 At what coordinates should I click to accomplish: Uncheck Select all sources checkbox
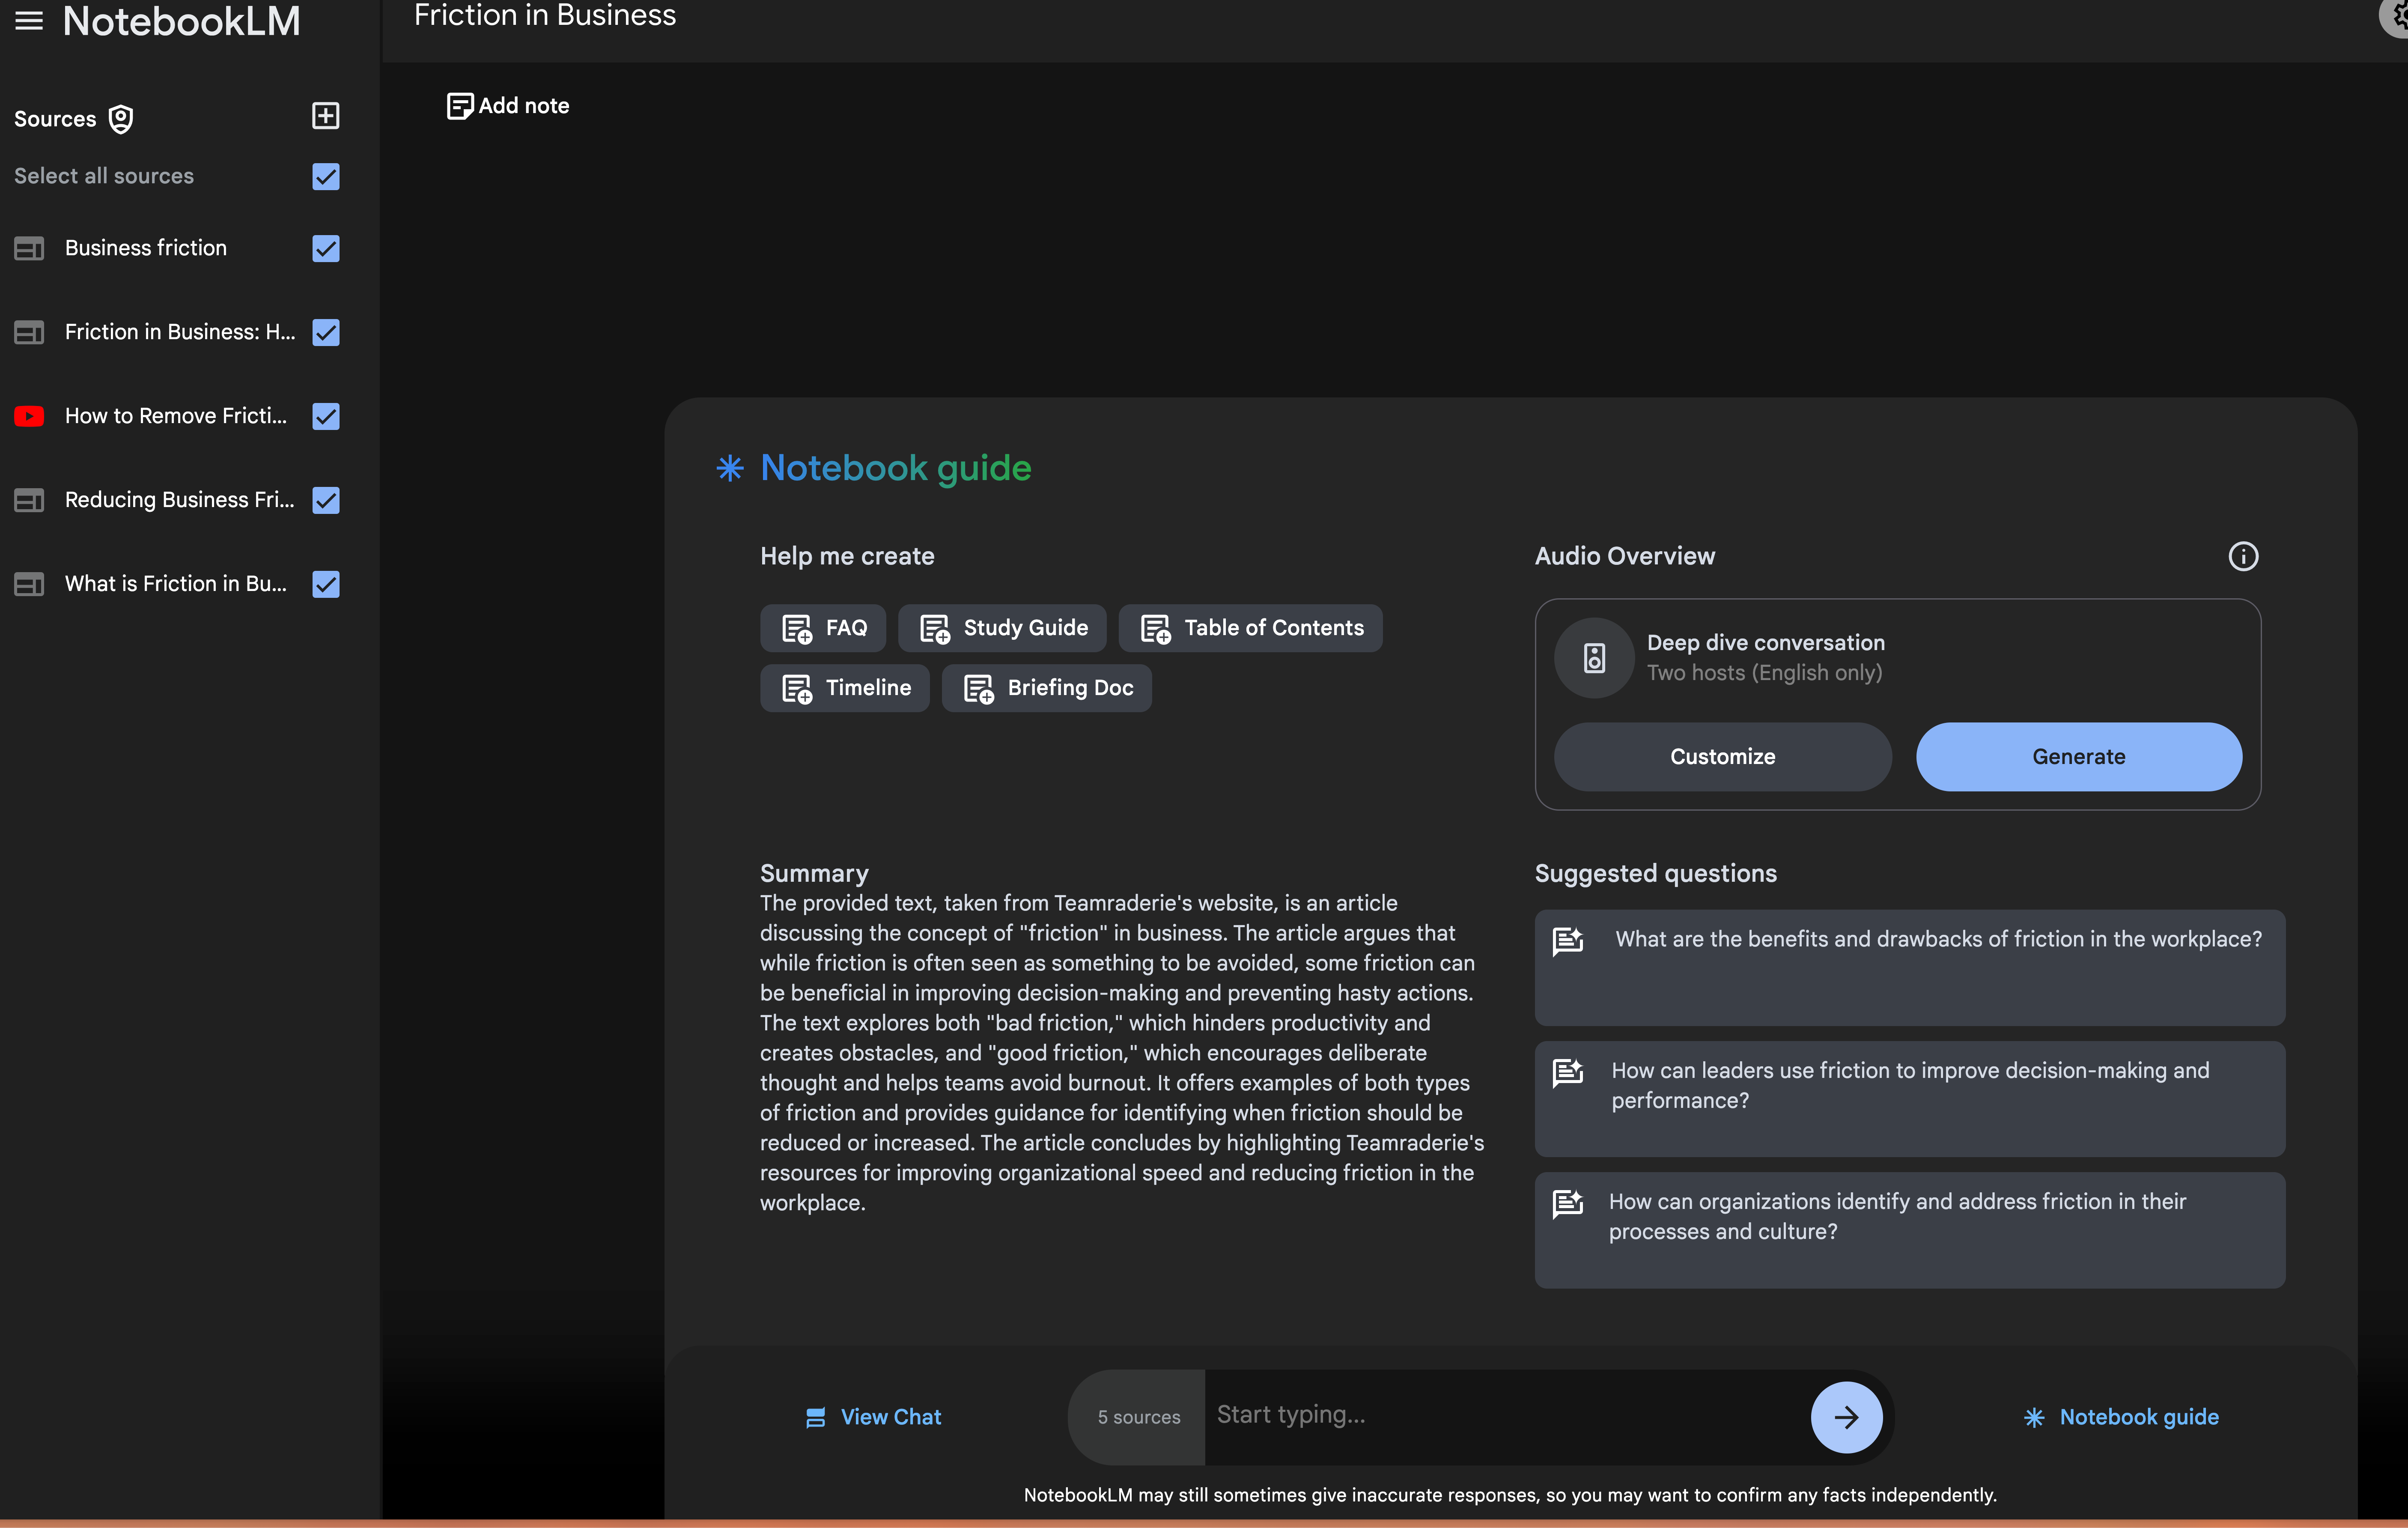[x=325, y=177]
